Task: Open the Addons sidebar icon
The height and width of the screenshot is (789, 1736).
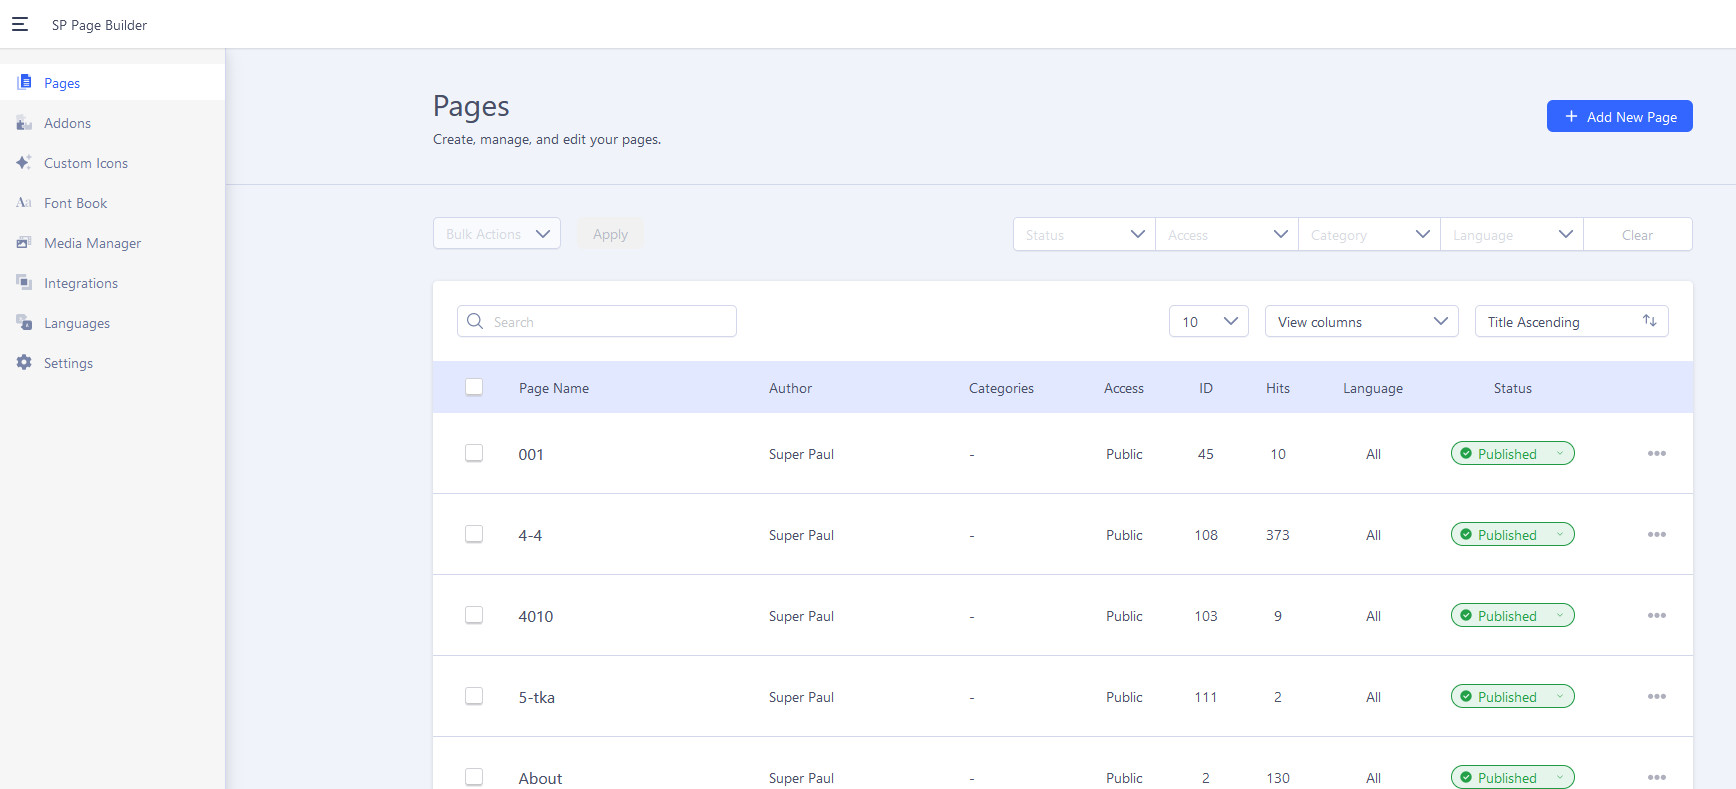Action: (x=24, y=123)
